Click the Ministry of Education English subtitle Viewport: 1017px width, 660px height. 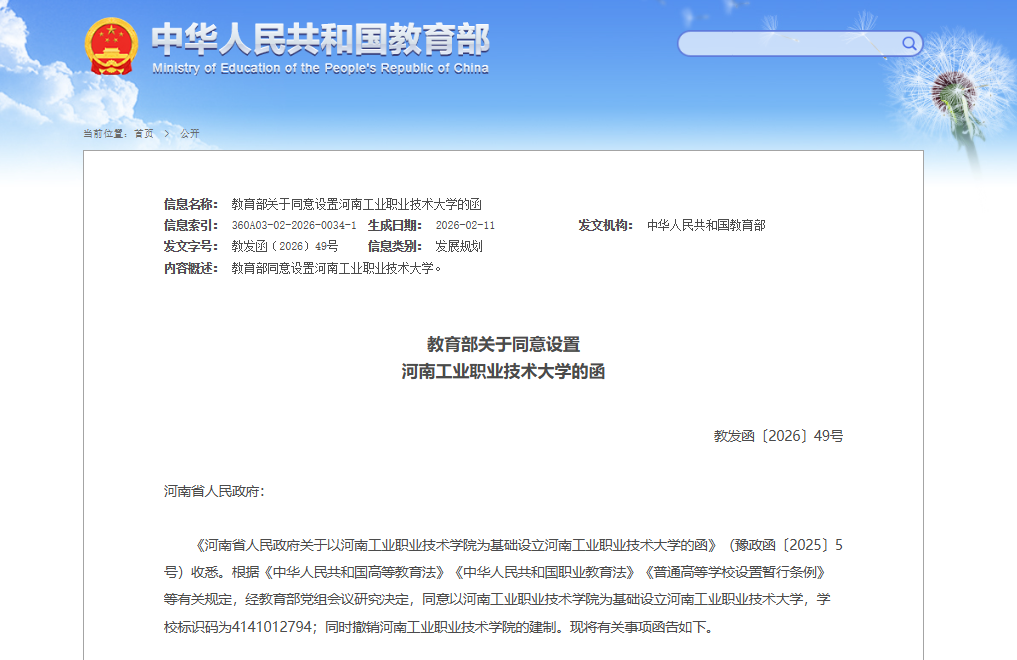click(320, 69)
